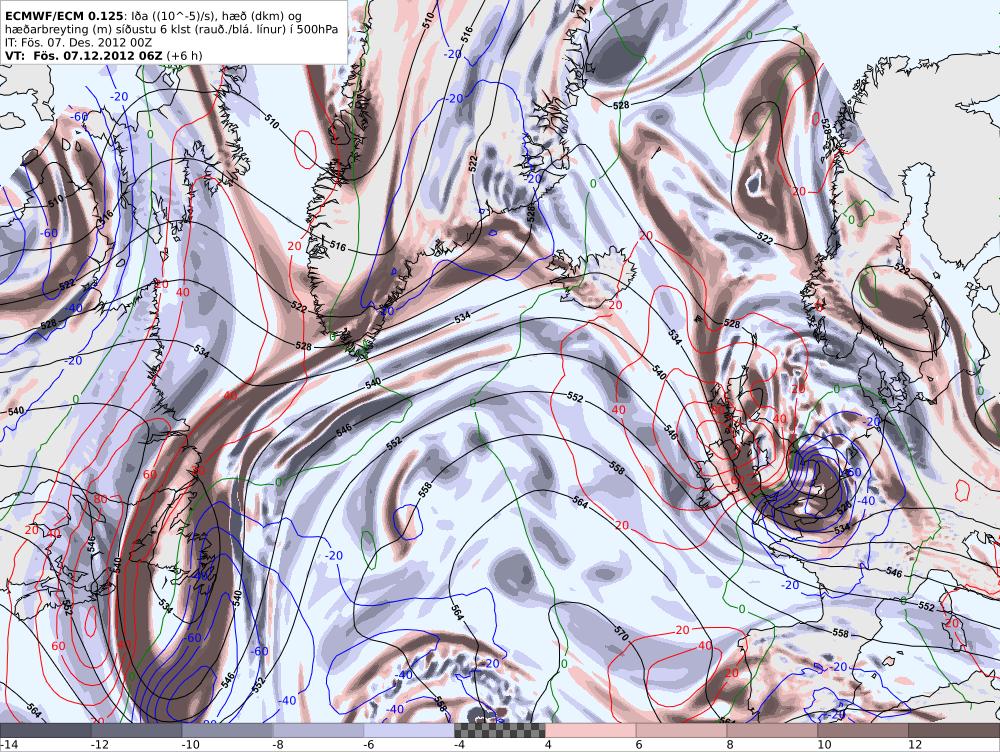The height and width of the screenshot is (752, 1000).
Task: Select the darkest brown legend swatch above 12
Action: [954, 730]
